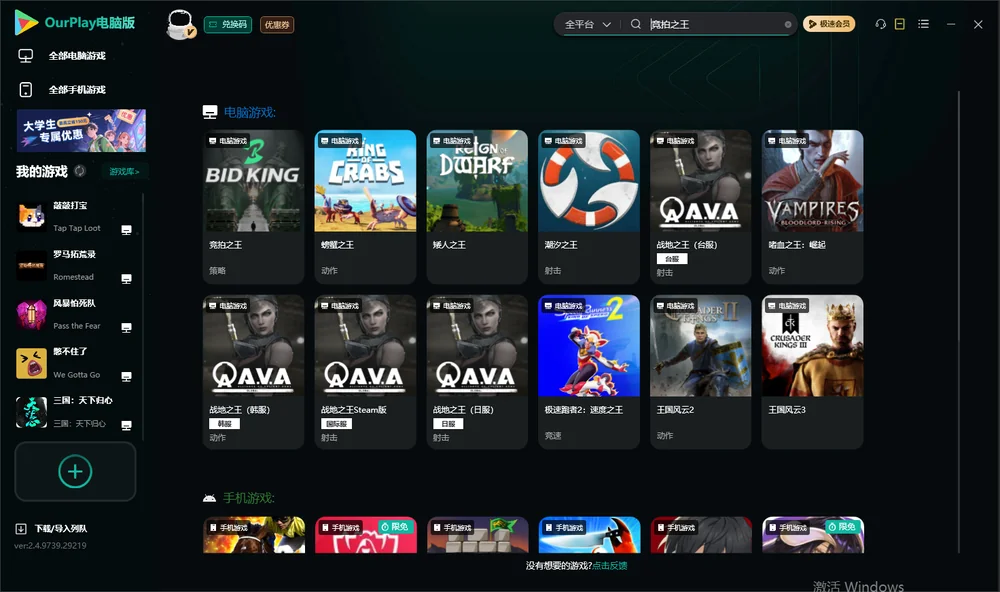The width and height of the screenshot is (1000, 592).
Task: Open the BID KING 竞拍之王 game card
Action: [x=253, y=207]
